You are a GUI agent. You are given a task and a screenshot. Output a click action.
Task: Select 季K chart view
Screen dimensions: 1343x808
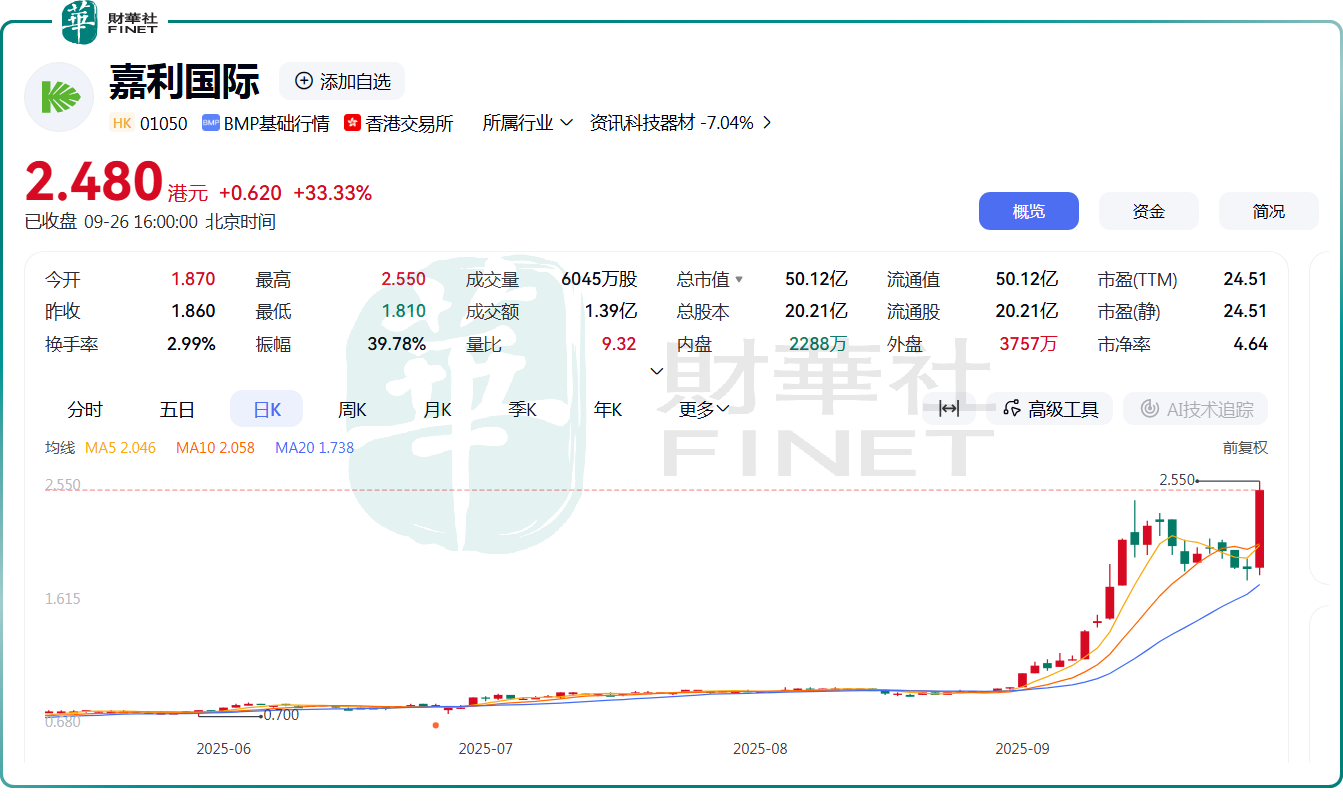tap(522, 409)
